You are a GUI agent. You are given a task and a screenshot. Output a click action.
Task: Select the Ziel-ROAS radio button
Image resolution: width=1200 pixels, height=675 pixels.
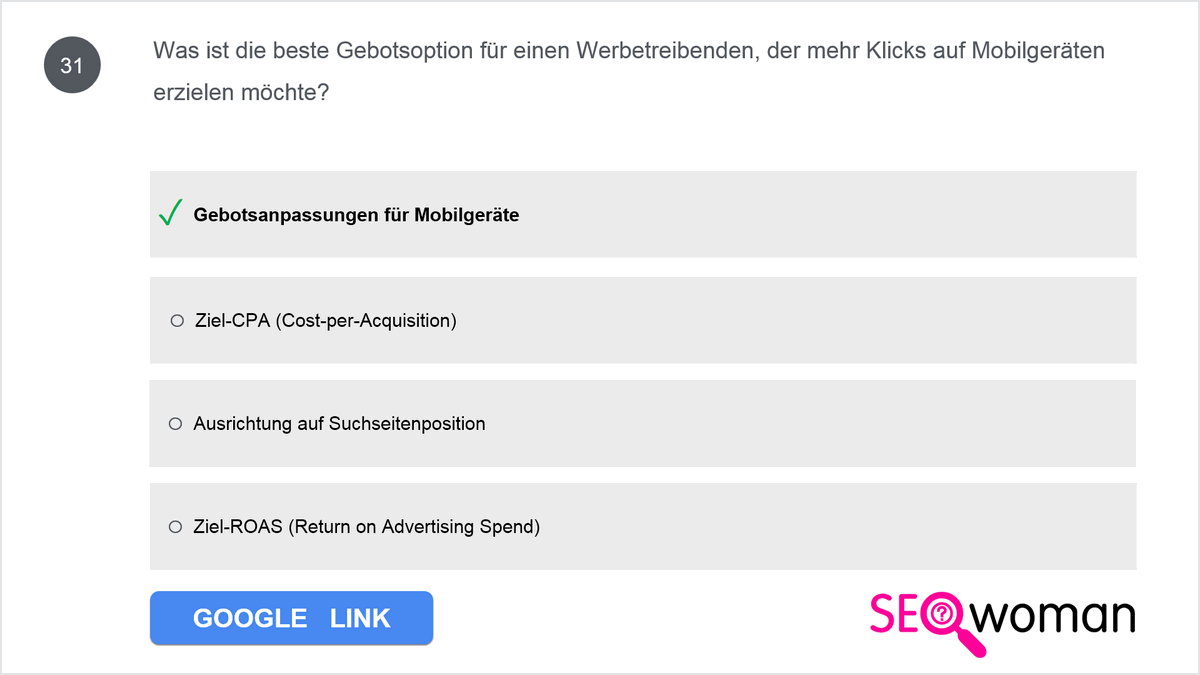[x=176, y=527]
